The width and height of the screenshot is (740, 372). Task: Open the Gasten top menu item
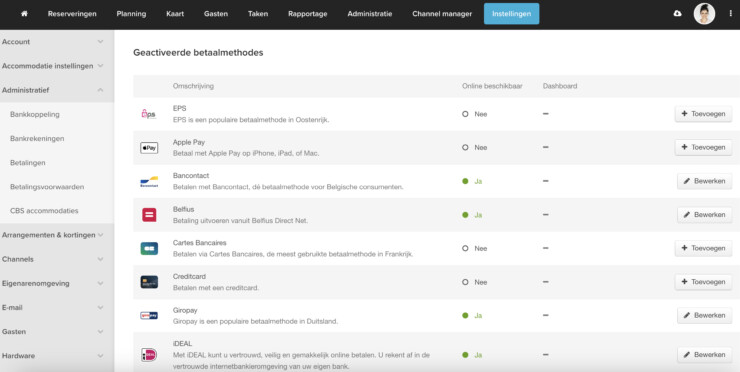216,14
